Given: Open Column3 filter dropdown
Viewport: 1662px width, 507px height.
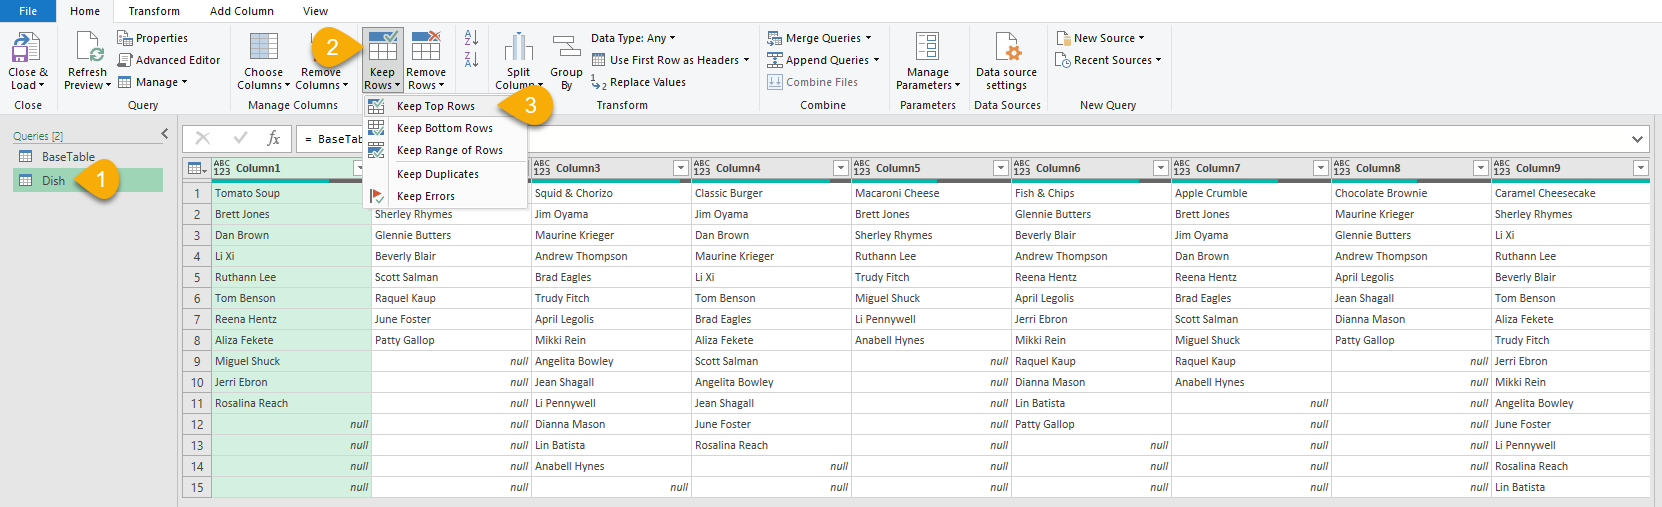Looking at the screenshot, I should coord(681,168).
